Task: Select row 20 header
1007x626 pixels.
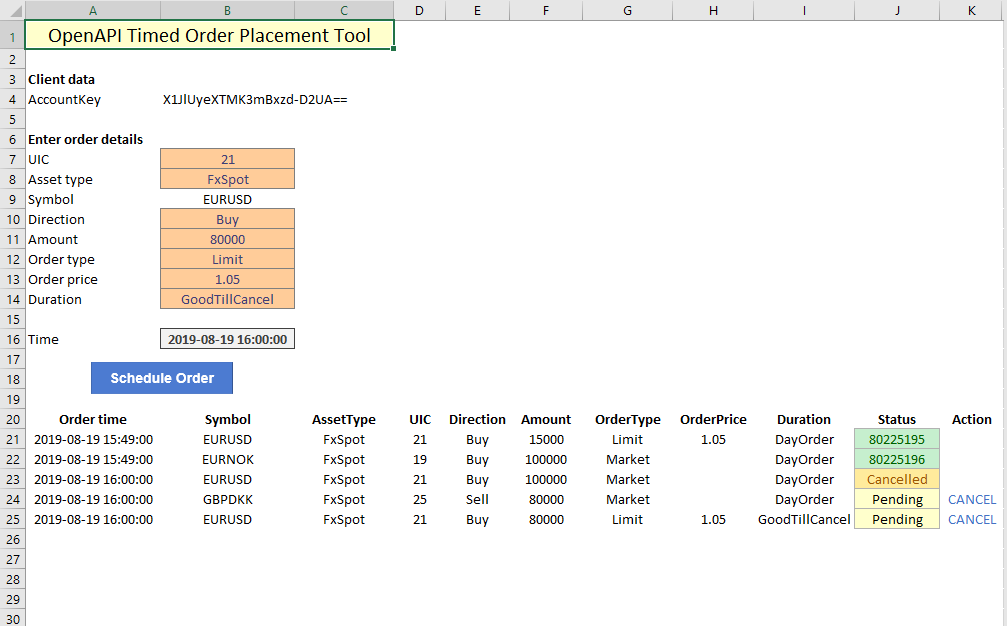Action: [12, 419]
